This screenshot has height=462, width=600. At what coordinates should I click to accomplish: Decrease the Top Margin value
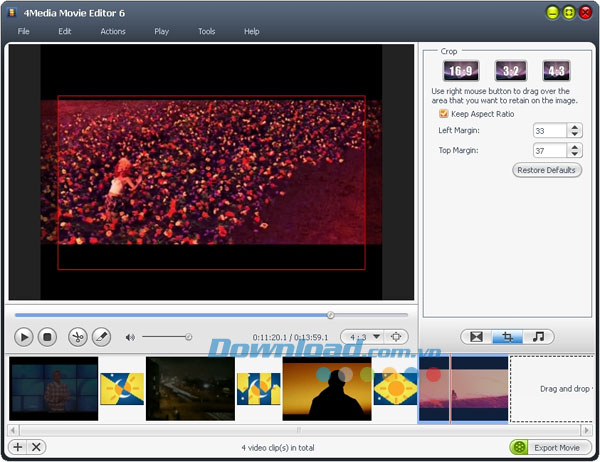click(x=574, y=154)
